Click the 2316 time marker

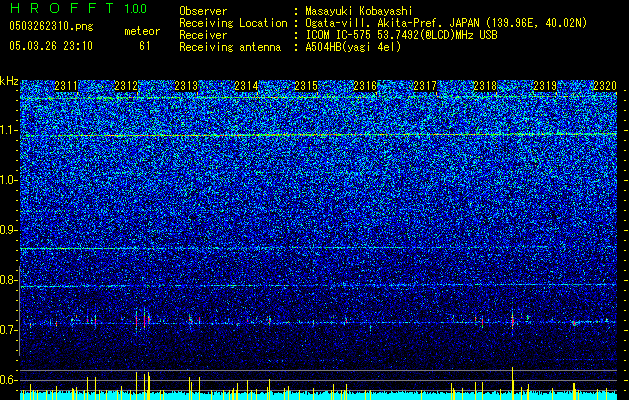(365, 86)
